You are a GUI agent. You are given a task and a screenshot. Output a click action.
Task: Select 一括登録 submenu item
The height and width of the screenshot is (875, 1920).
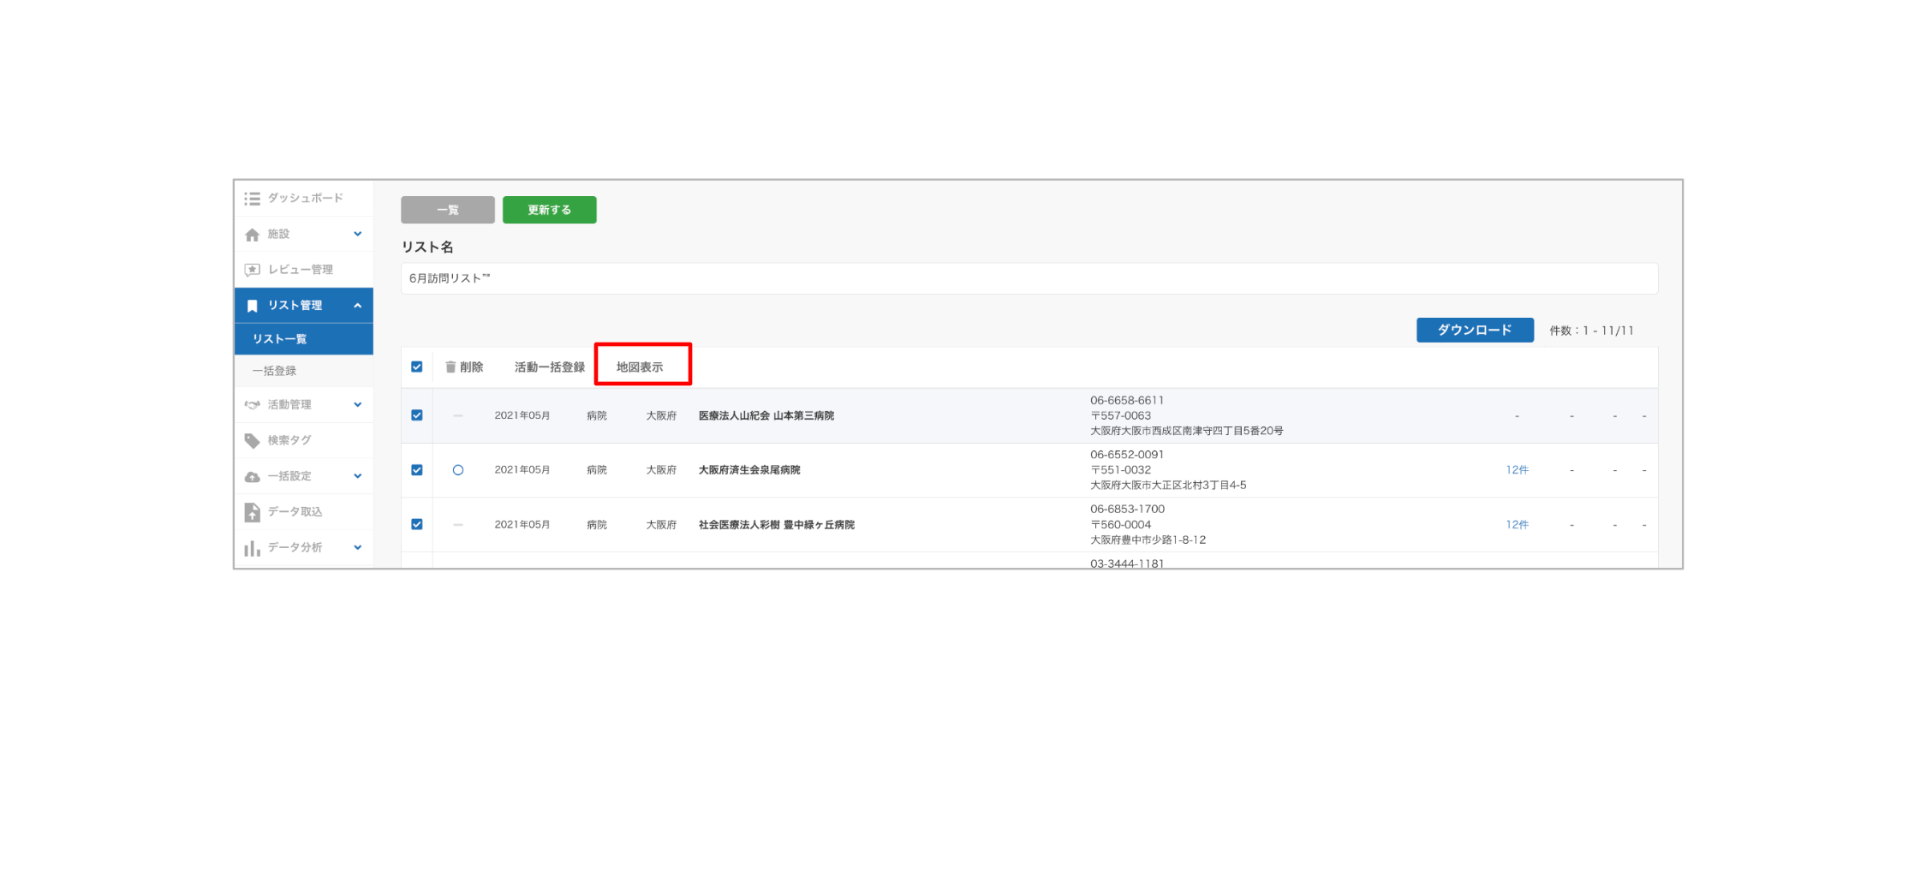(x=304, y=371)
